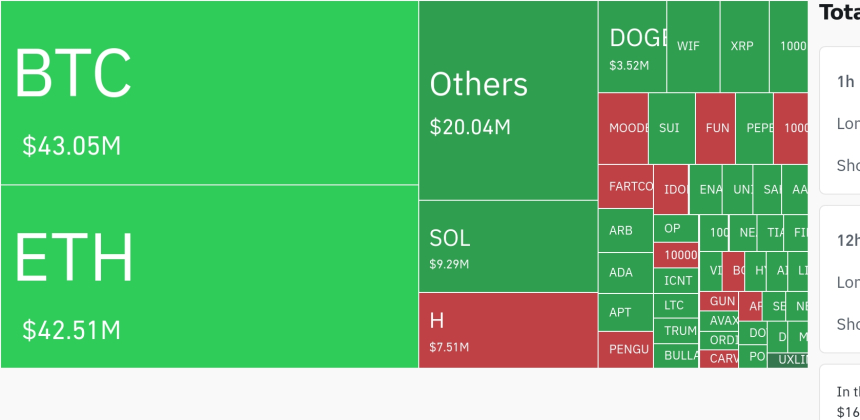Image resolution: width=860 pixels, height=420 pixels.
Task: Click the red MOODENG tile
Action: pos(623,128)
